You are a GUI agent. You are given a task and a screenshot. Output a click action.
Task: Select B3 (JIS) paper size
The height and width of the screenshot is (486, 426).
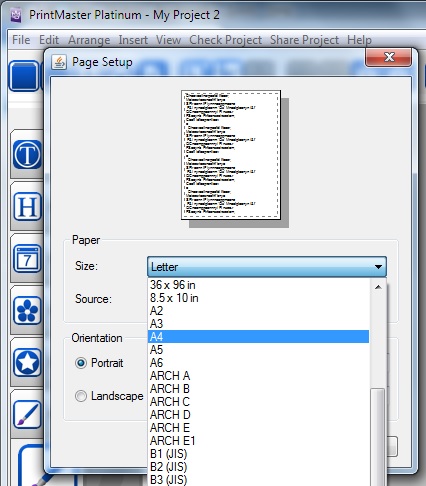click(258, 480)
